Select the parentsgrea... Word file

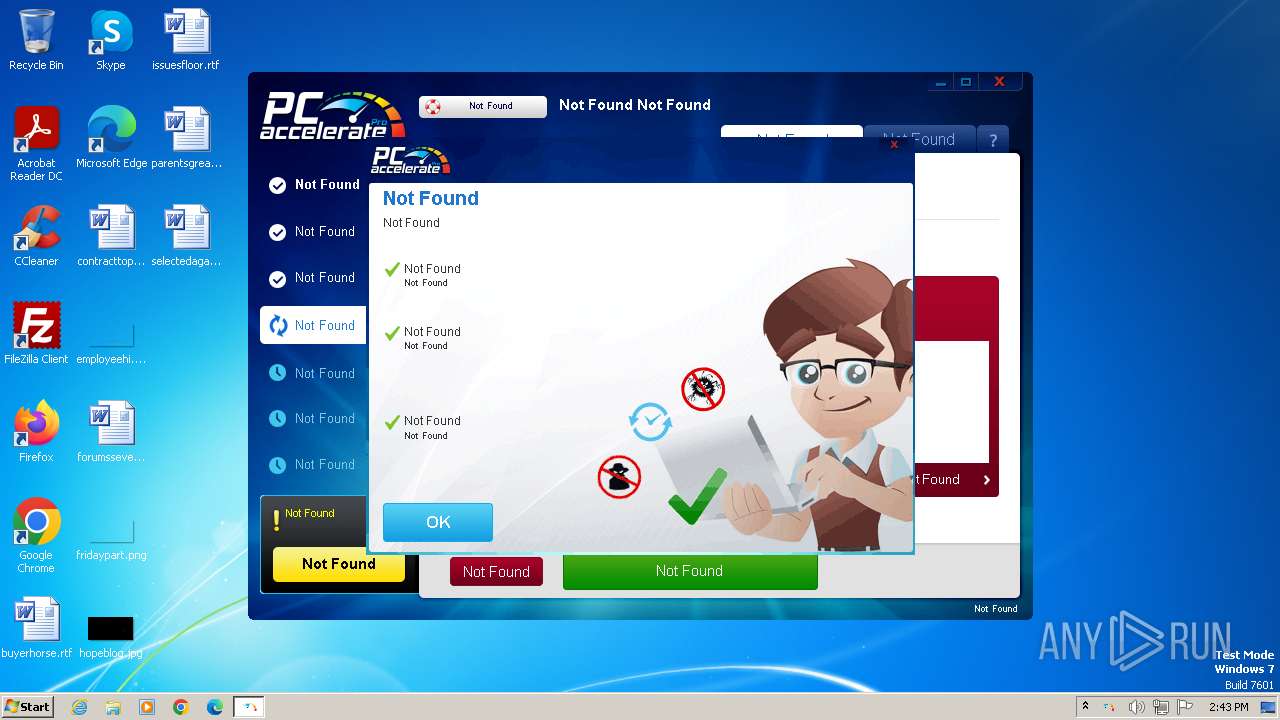186,138
